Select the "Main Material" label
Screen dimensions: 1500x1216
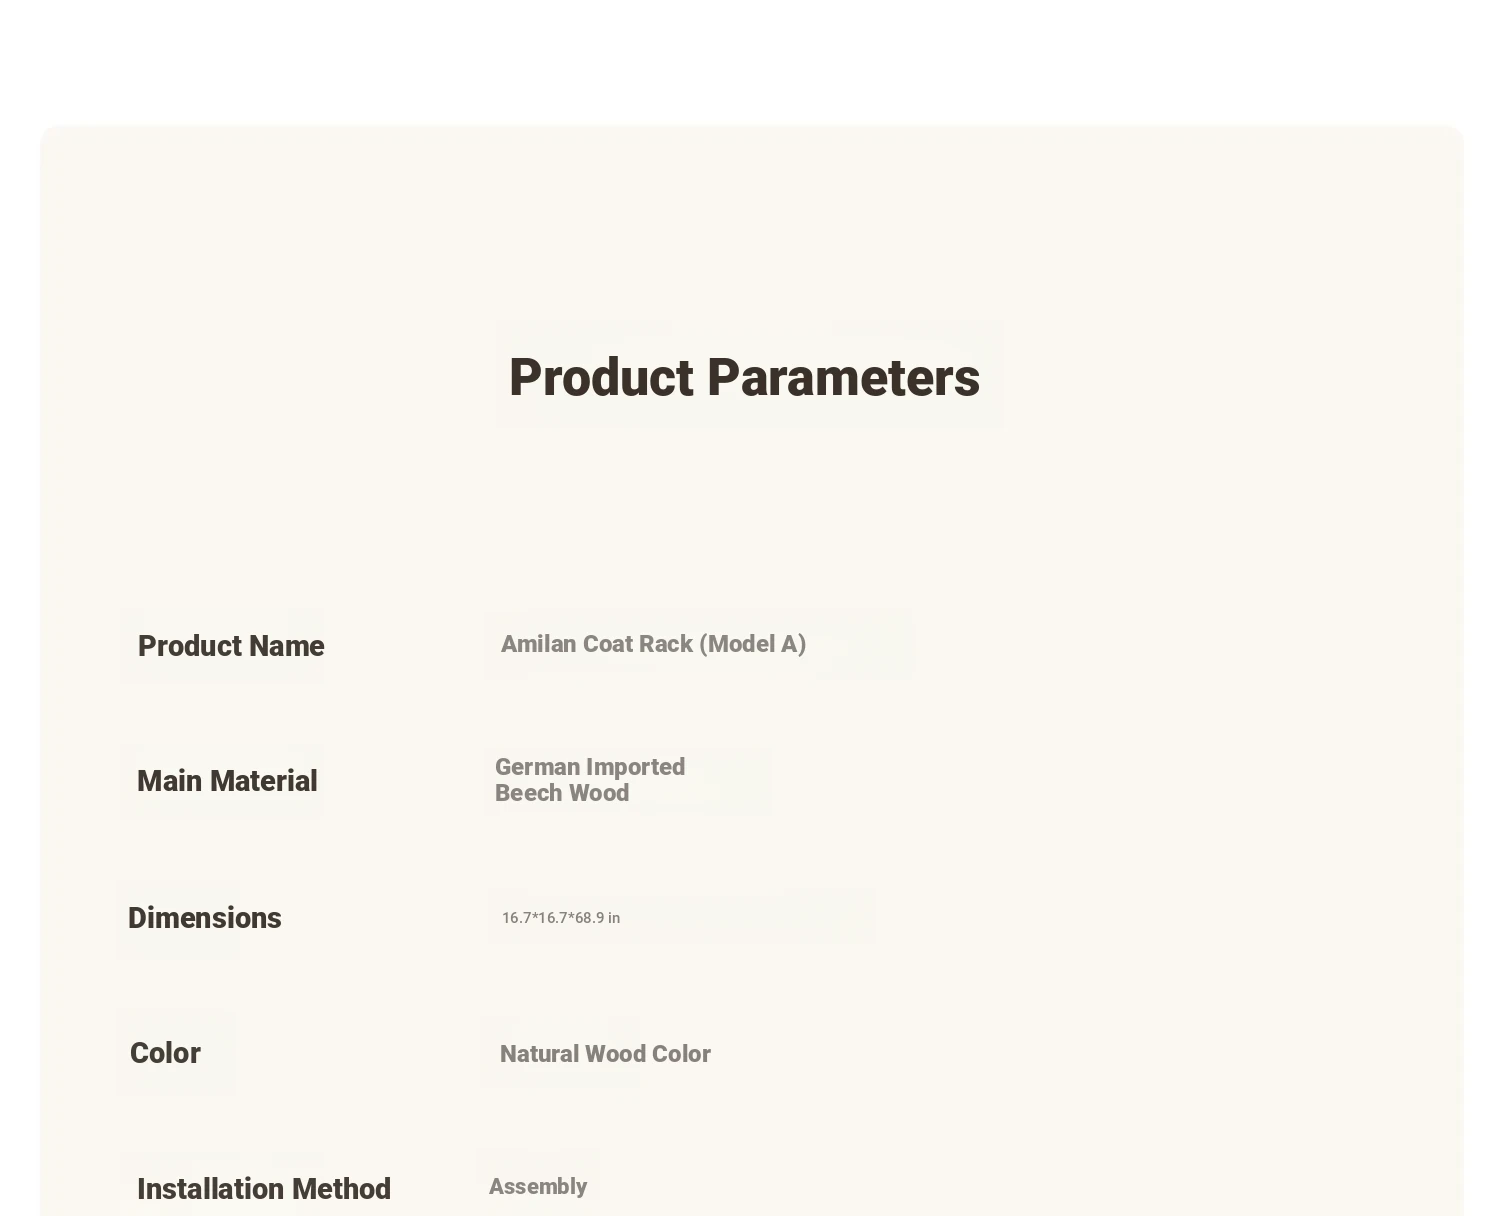tap(227, 781)
